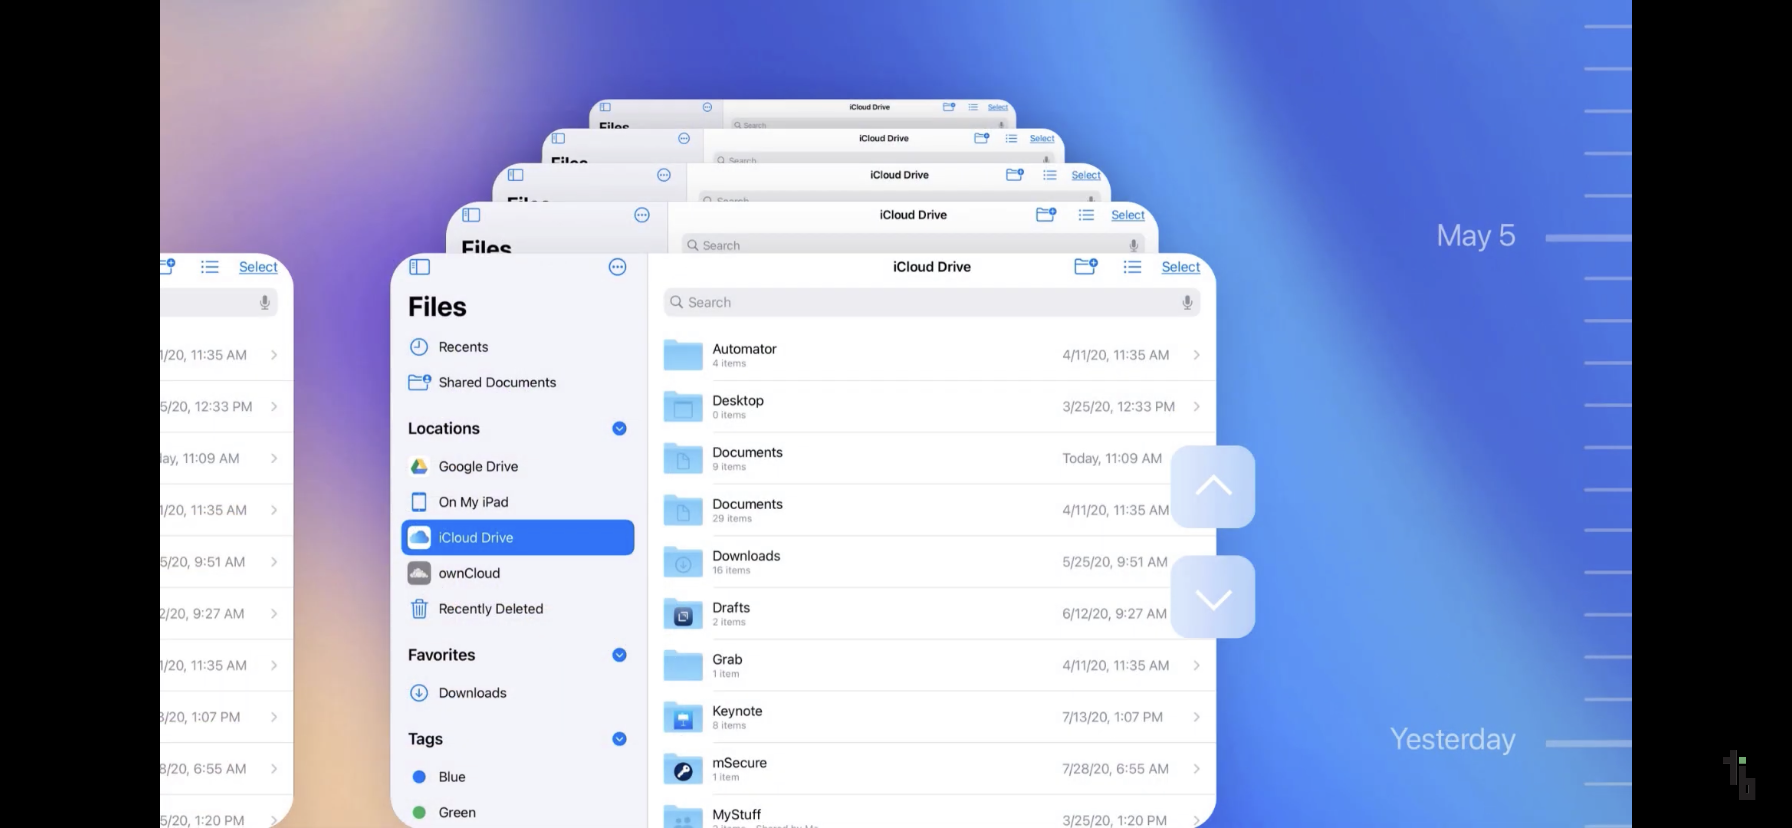Click the ellipsis icon in the window directly behind the front
The image size is (1792, 828).
tap(642, 215)
